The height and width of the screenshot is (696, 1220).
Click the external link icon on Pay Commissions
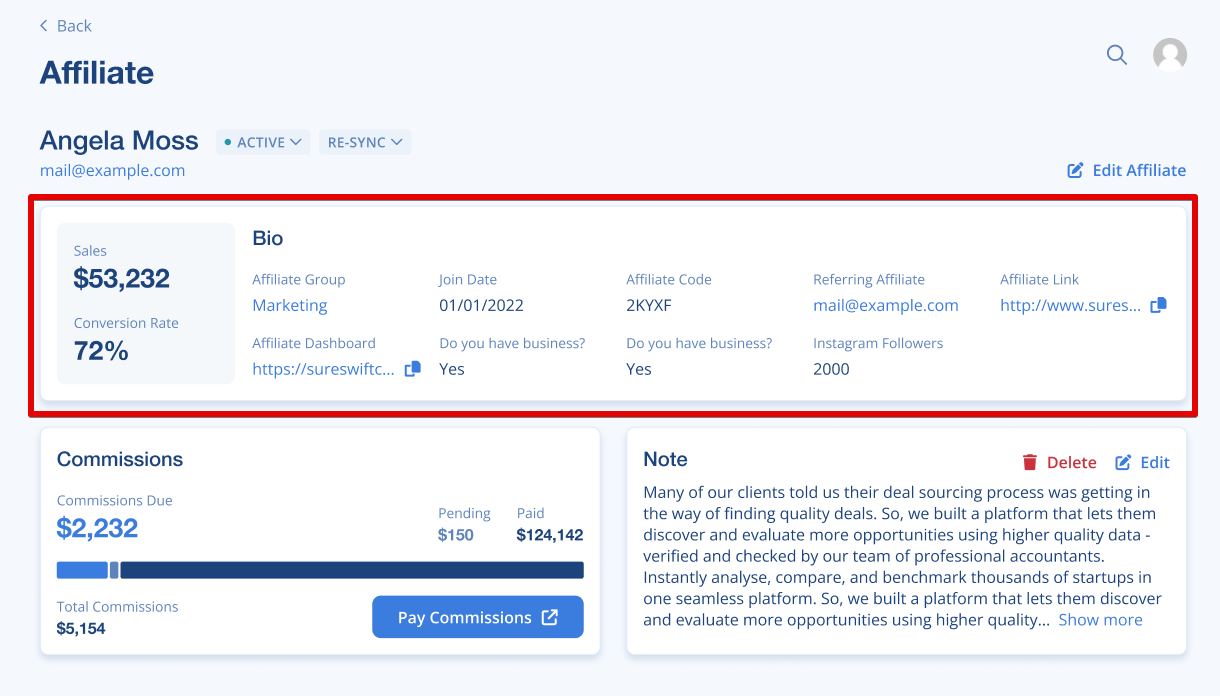(549, 617)
